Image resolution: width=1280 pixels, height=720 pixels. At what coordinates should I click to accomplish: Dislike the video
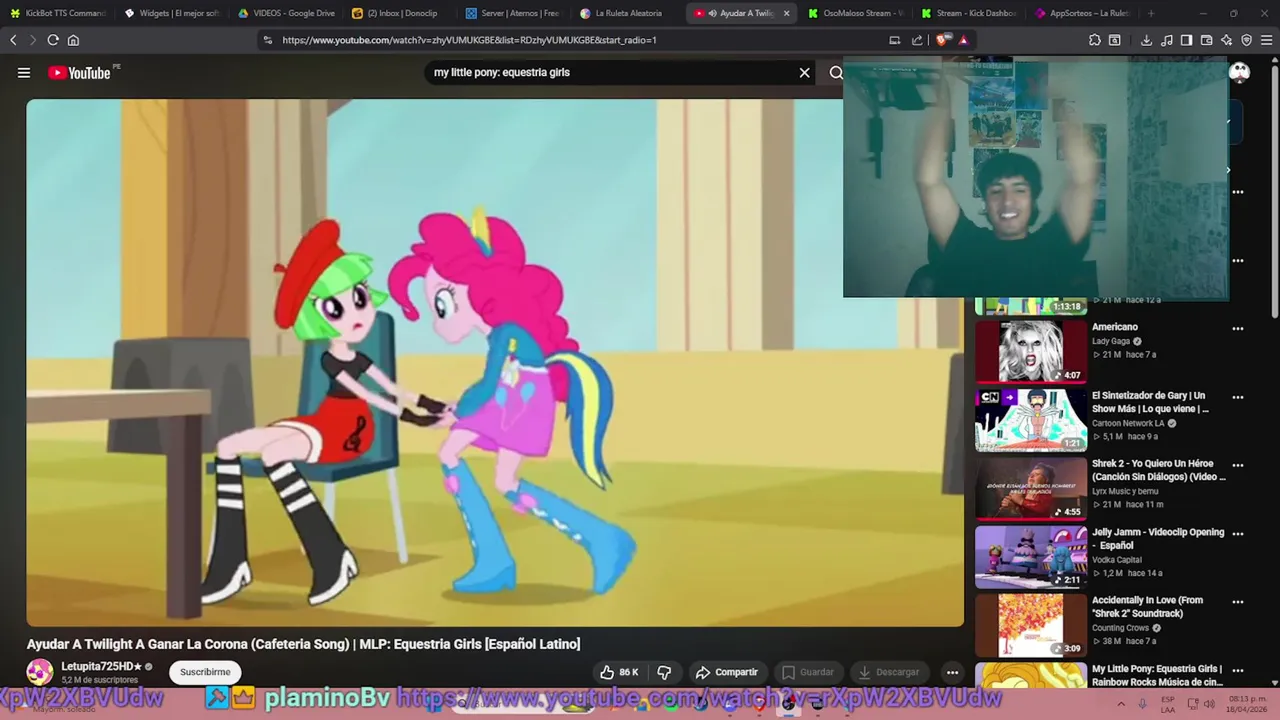(x=664, y=672)
